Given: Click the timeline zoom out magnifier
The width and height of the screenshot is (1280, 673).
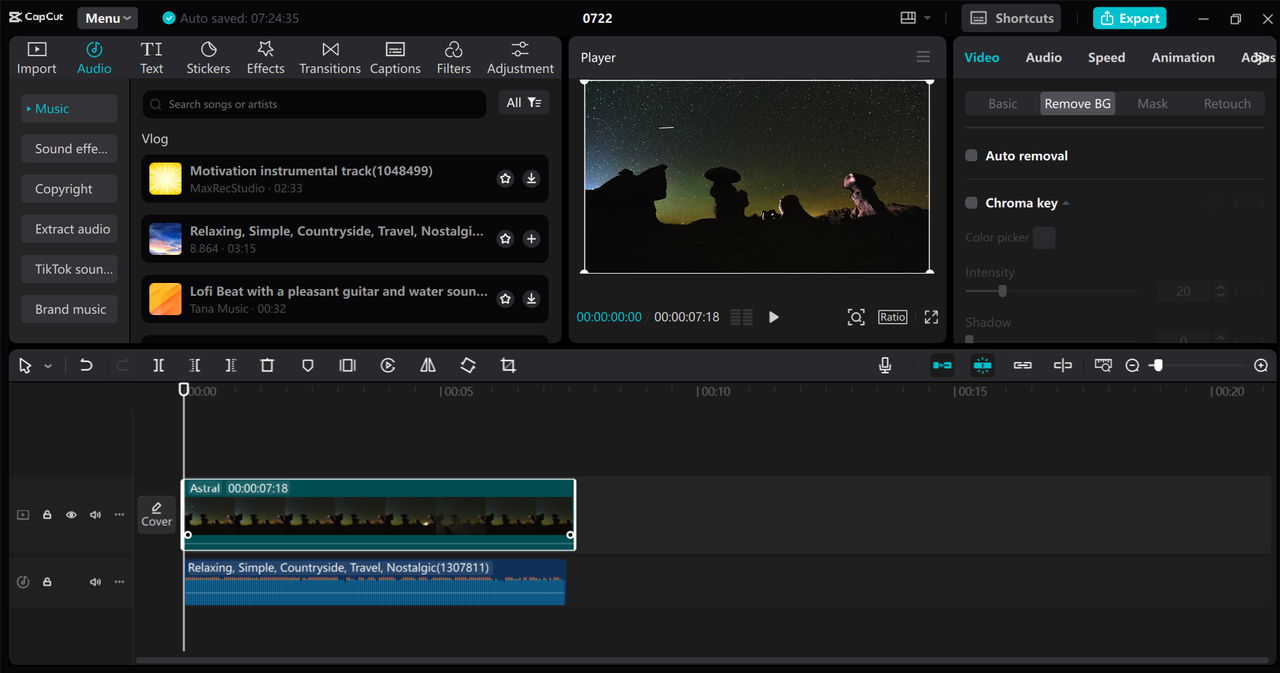Looking at the screenshot, I should pyautogui.click(x=1132, y=366).
